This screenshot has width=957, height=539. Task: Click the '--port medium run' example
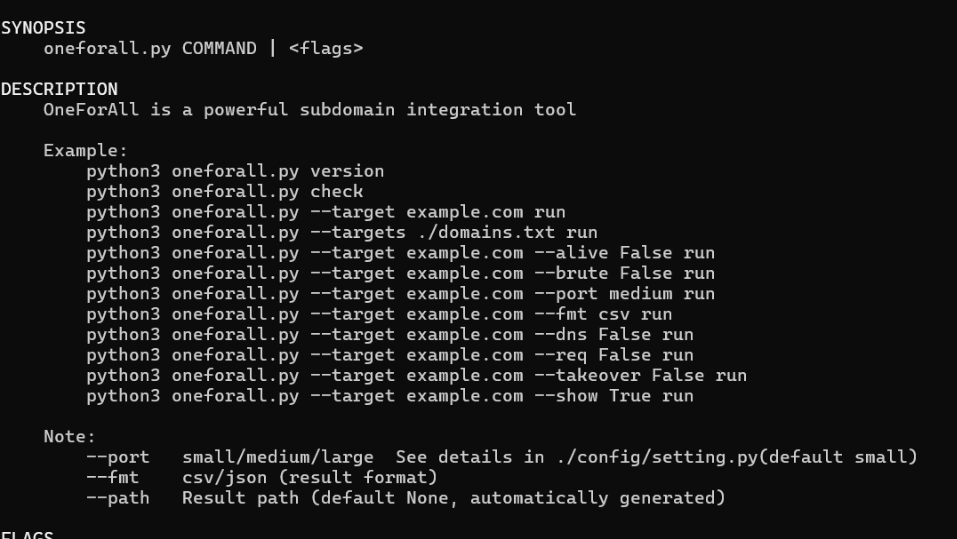point(400,294)
